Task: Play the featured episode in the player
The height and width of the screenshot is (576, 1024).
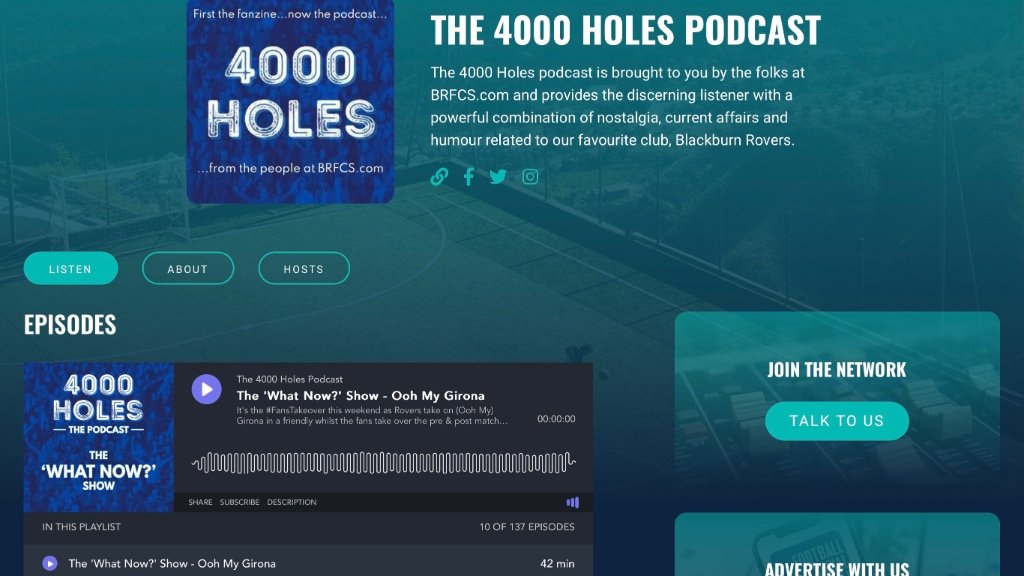Action: pos(207,389)
